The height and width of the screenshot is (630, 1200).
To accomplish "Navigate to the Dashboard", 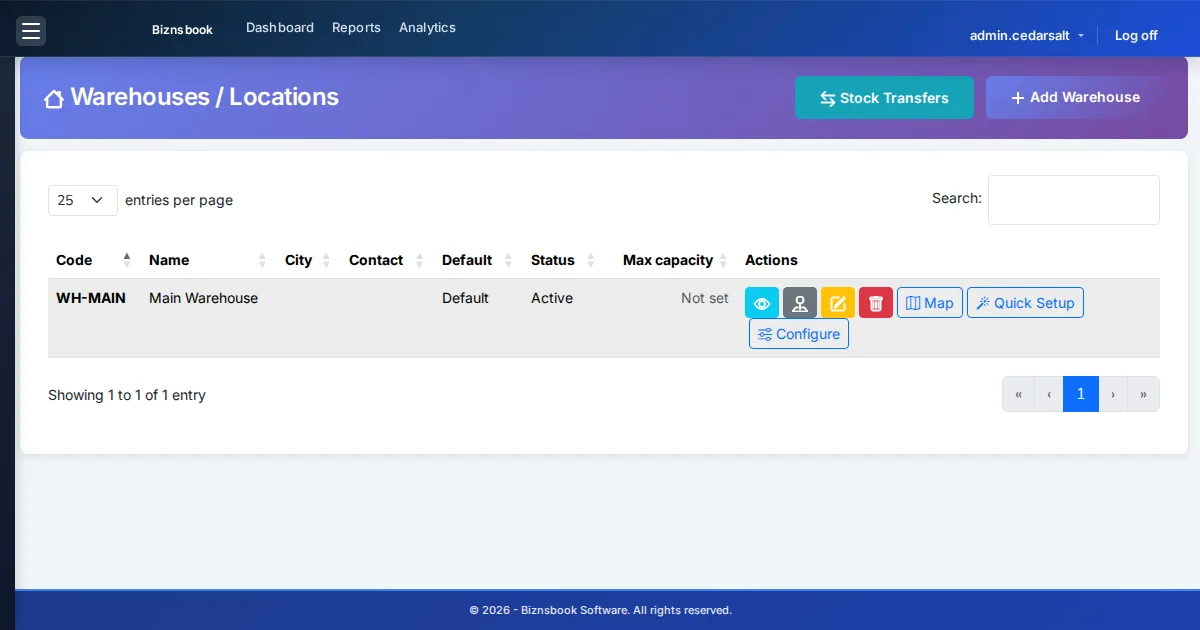I will pyautogui.click(x=280, y=28).
